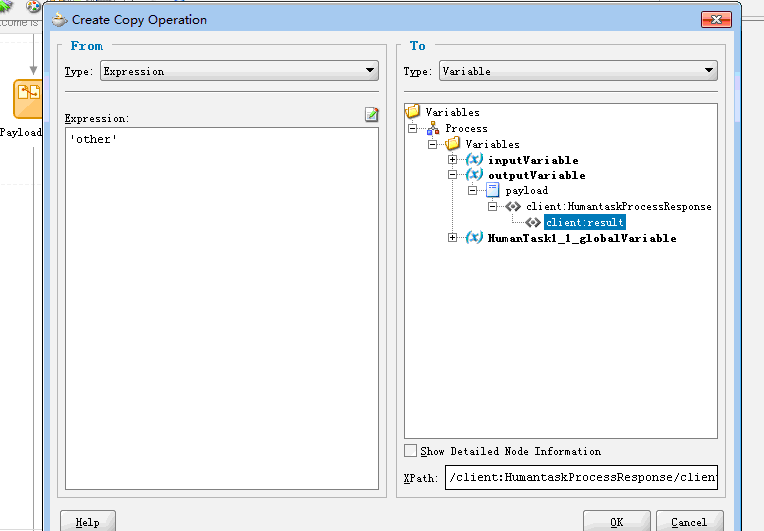Select the outputVariable tree item label
This screenshot has width=764, height=531.
point(536,175)
